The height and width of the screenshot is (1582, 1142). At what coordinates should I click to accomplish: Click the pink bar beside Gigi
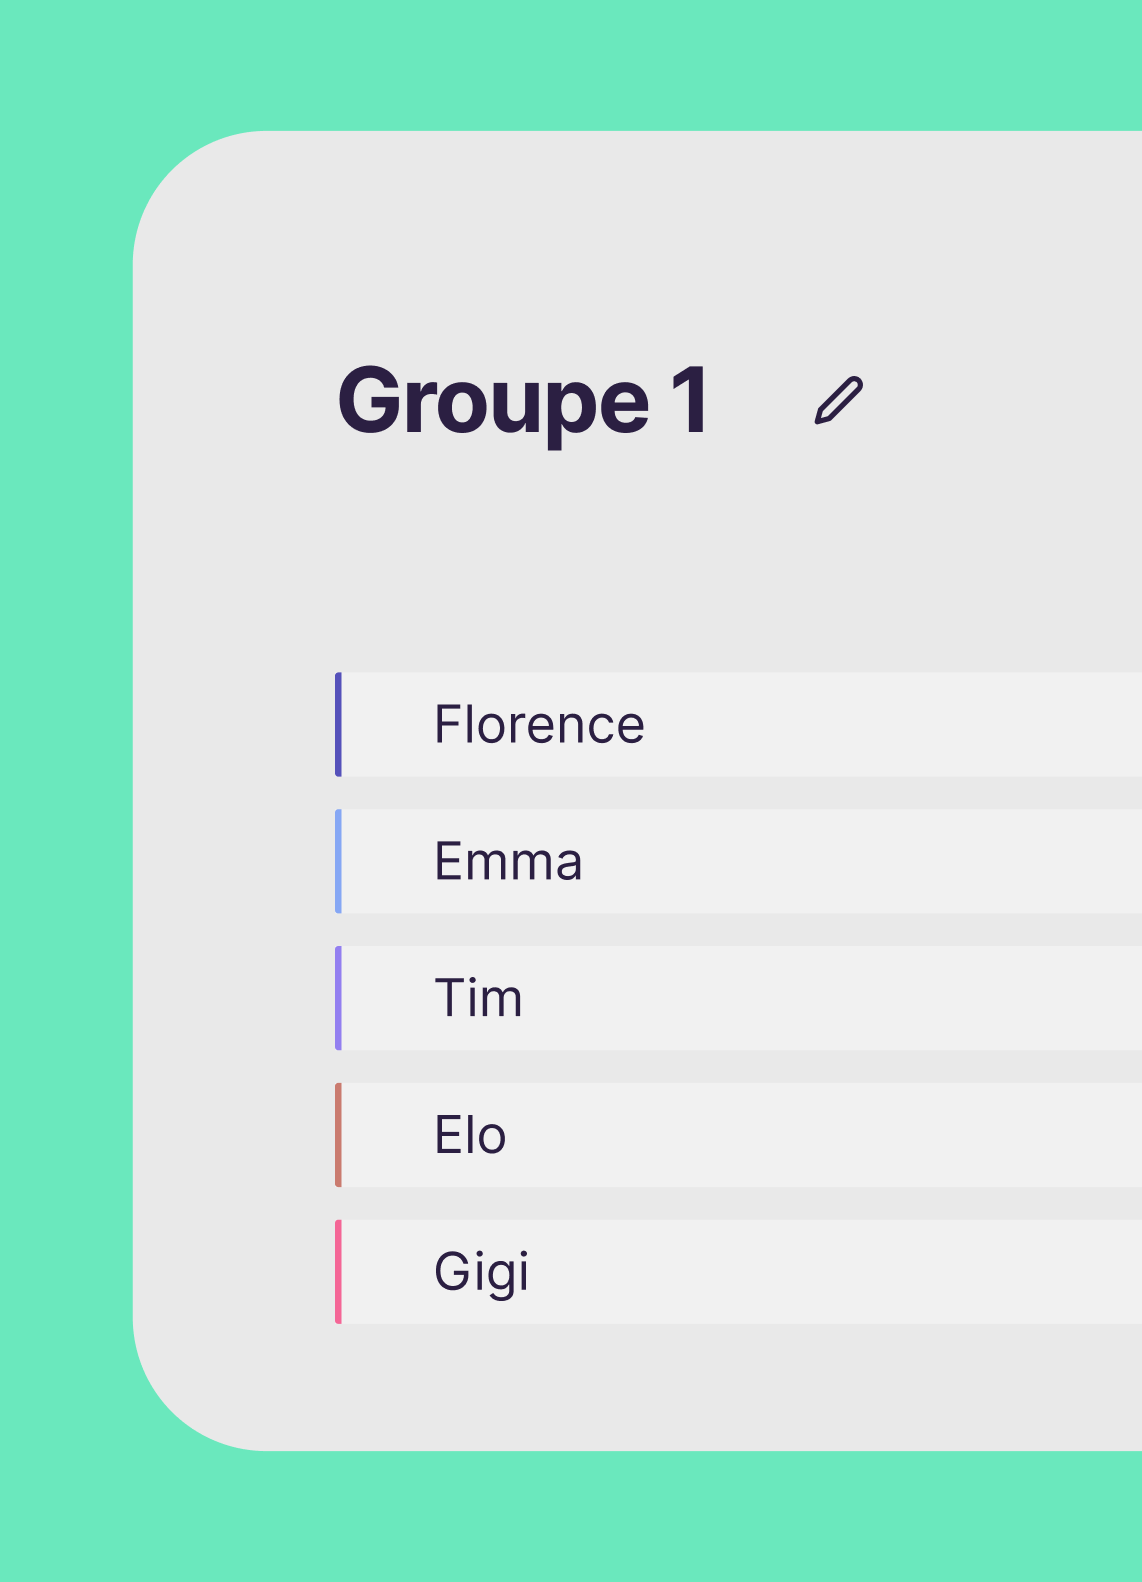[338, 1272]
